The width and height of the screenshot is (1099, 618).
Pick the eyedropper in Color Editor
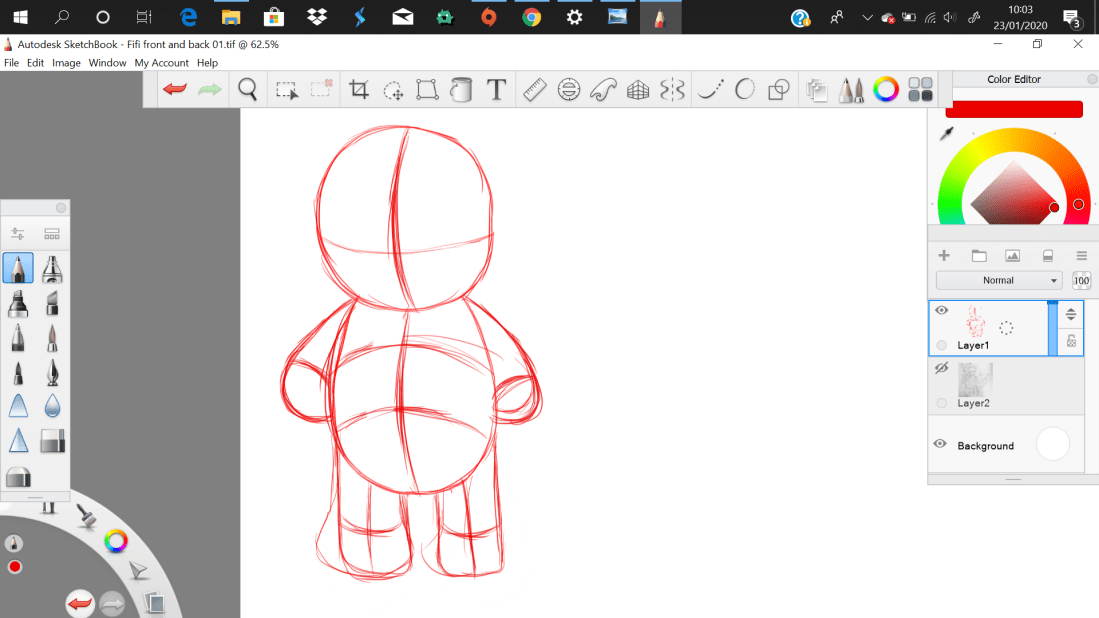(x=946, y=133)
